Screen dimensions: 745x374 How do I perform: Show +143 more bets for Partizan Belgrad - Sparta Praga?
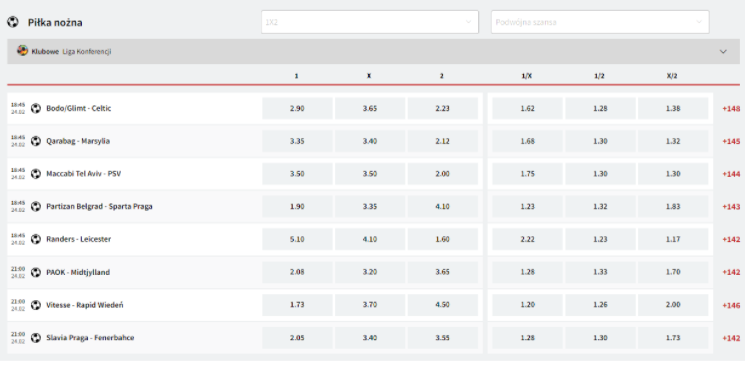731,207
